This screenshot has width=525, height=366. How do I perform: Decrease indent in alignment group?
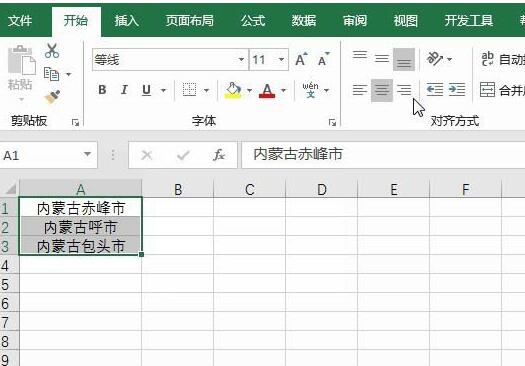435,90
